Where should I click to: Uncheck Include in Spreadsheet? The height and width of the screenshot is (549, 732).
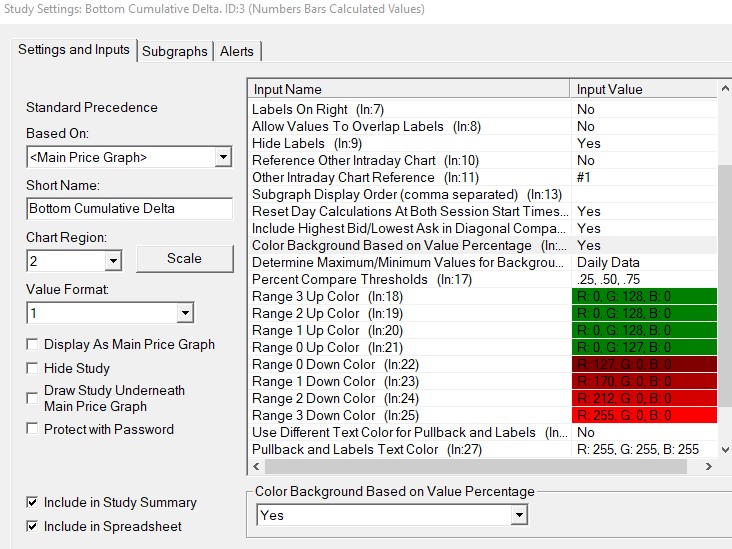click(x=34, y=527)
